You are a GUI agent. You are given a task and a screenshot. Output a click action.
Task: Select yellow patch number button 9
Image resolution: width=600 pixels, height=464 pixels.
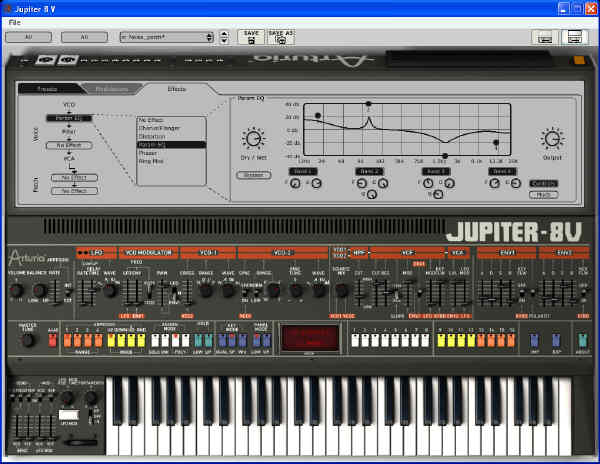coord(441,340)
